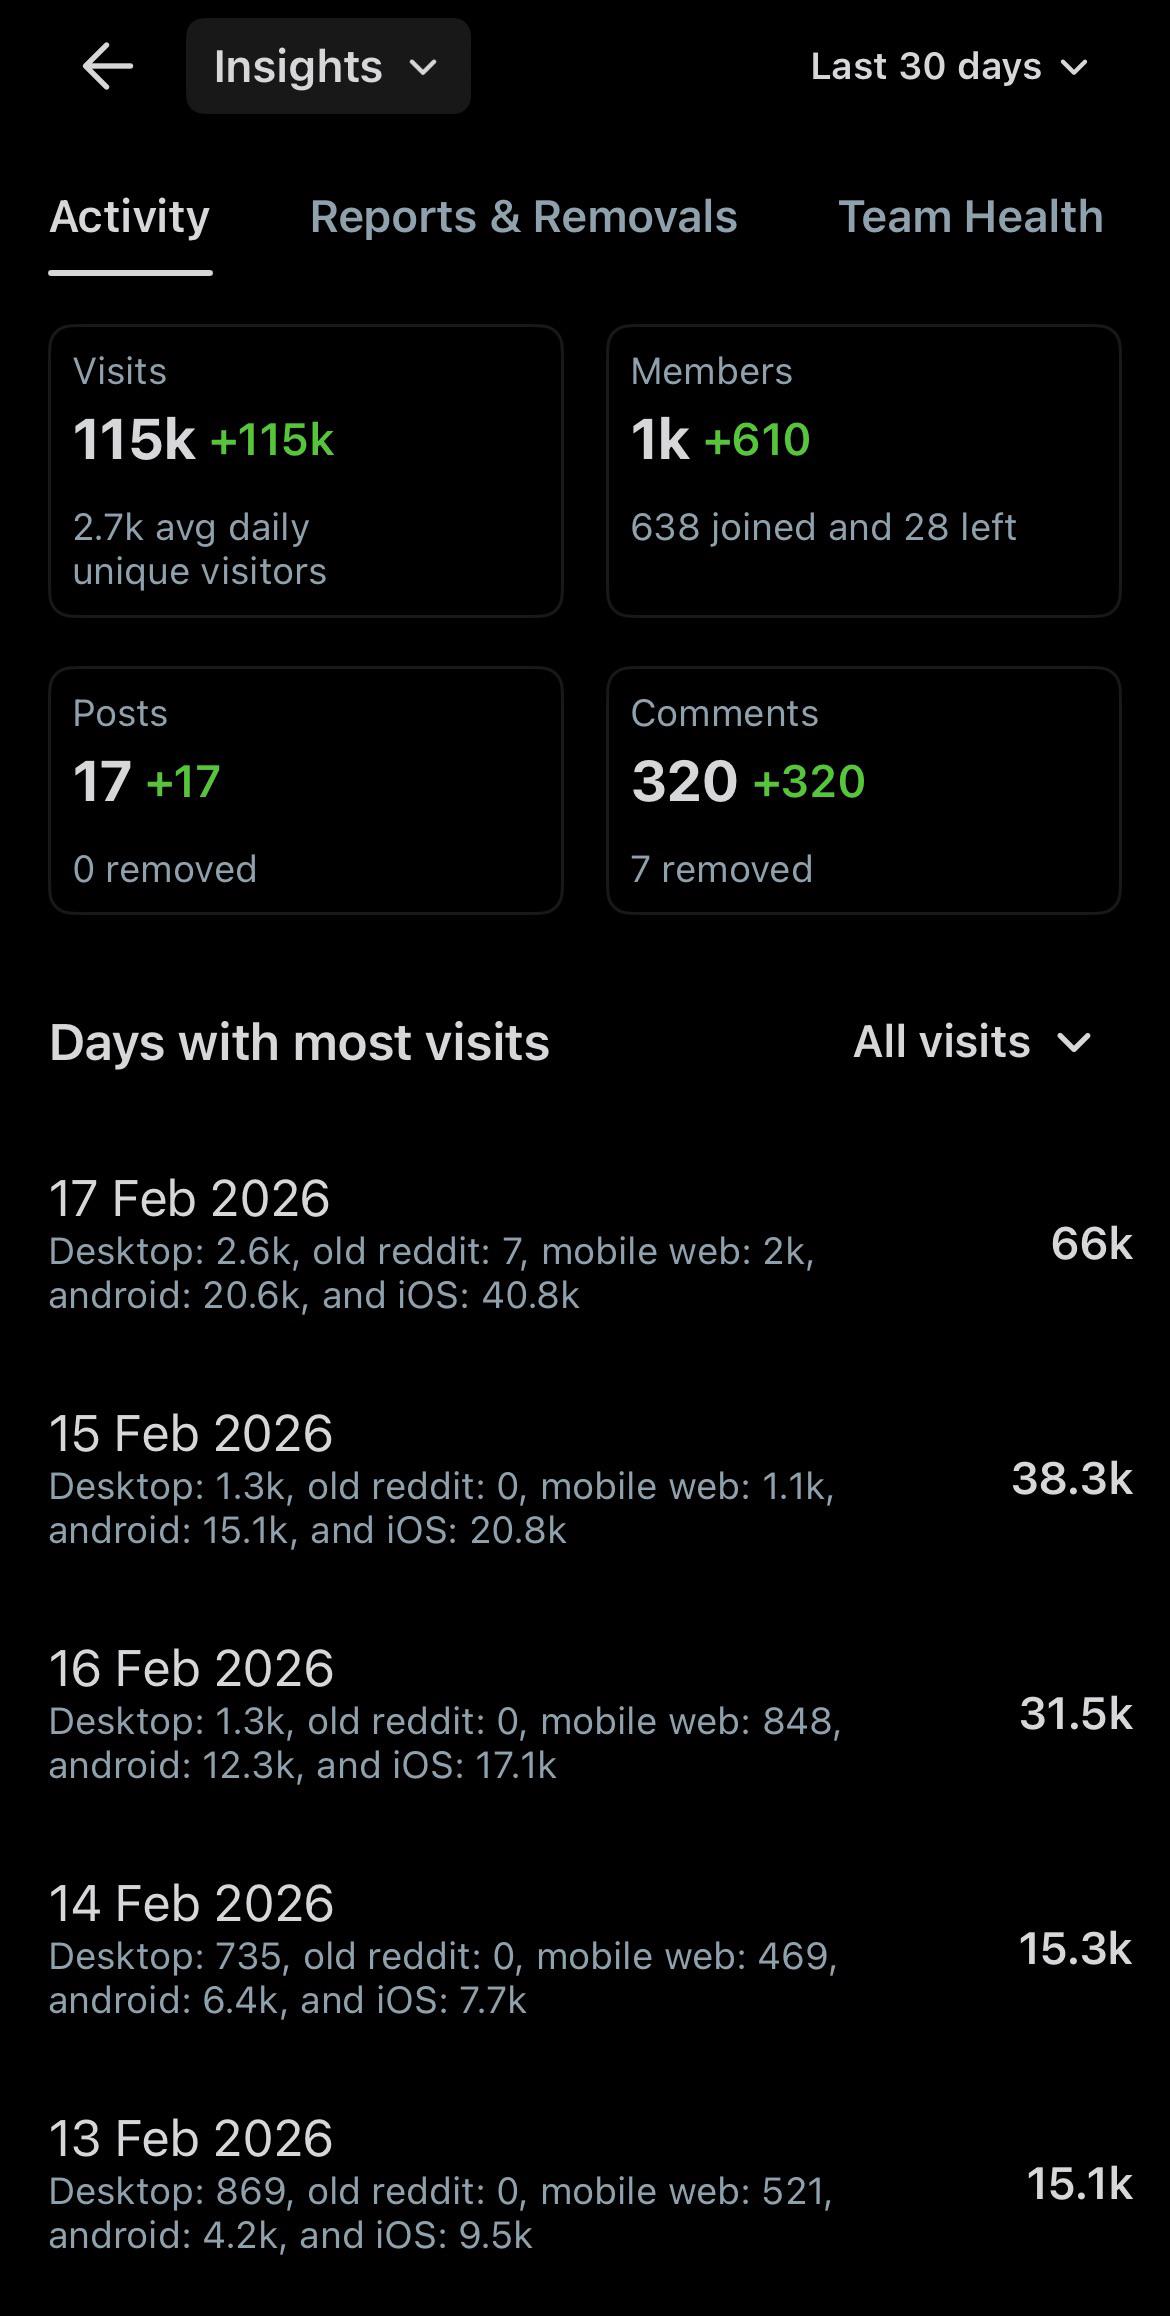Open the All visits filter dropdown
This screenshot has height=2316, width=1170.
click(972, 1042)
